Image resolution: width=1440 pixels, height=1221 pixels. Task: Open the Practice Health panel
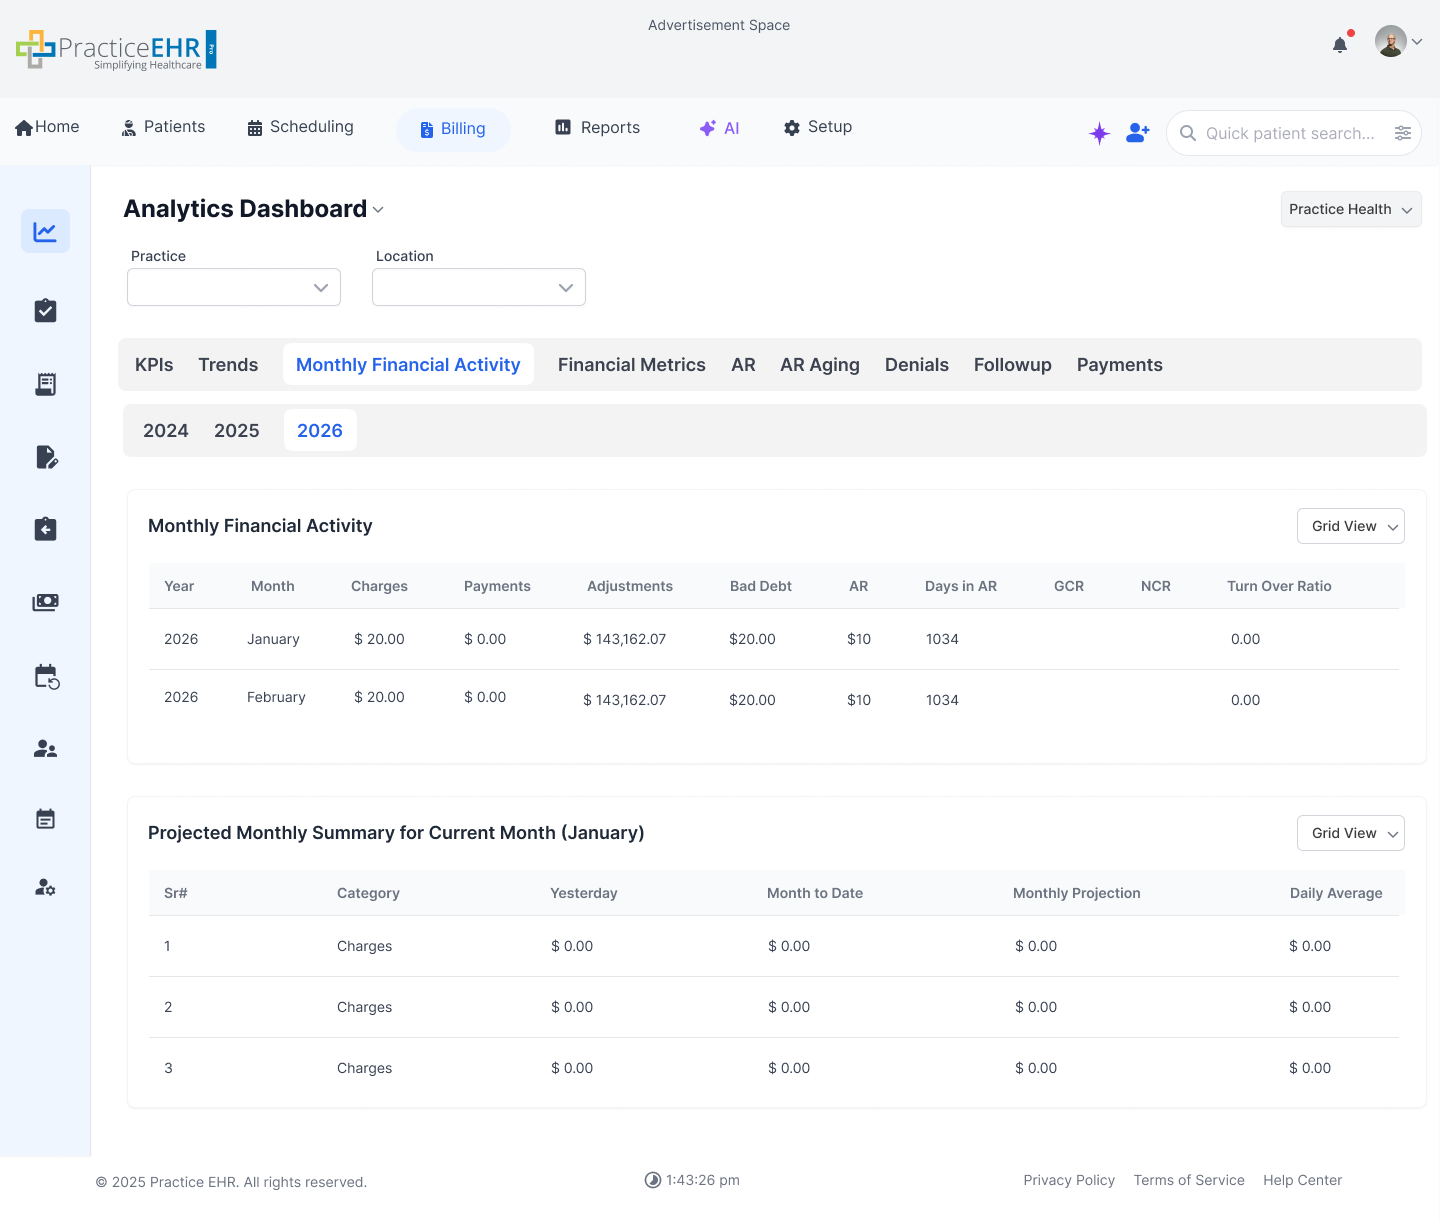1350,209
